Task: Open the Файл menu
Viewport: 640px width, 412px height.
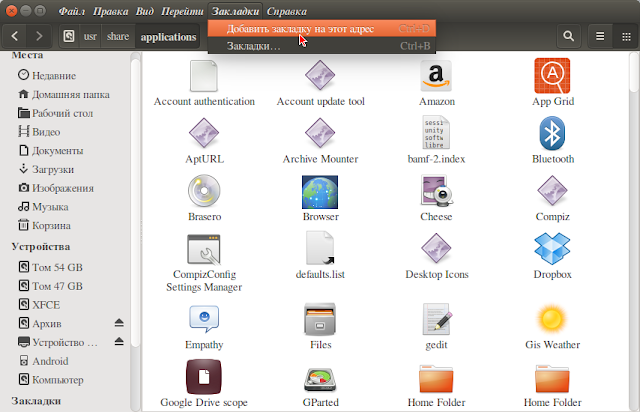Action: [x=72, y=11]
